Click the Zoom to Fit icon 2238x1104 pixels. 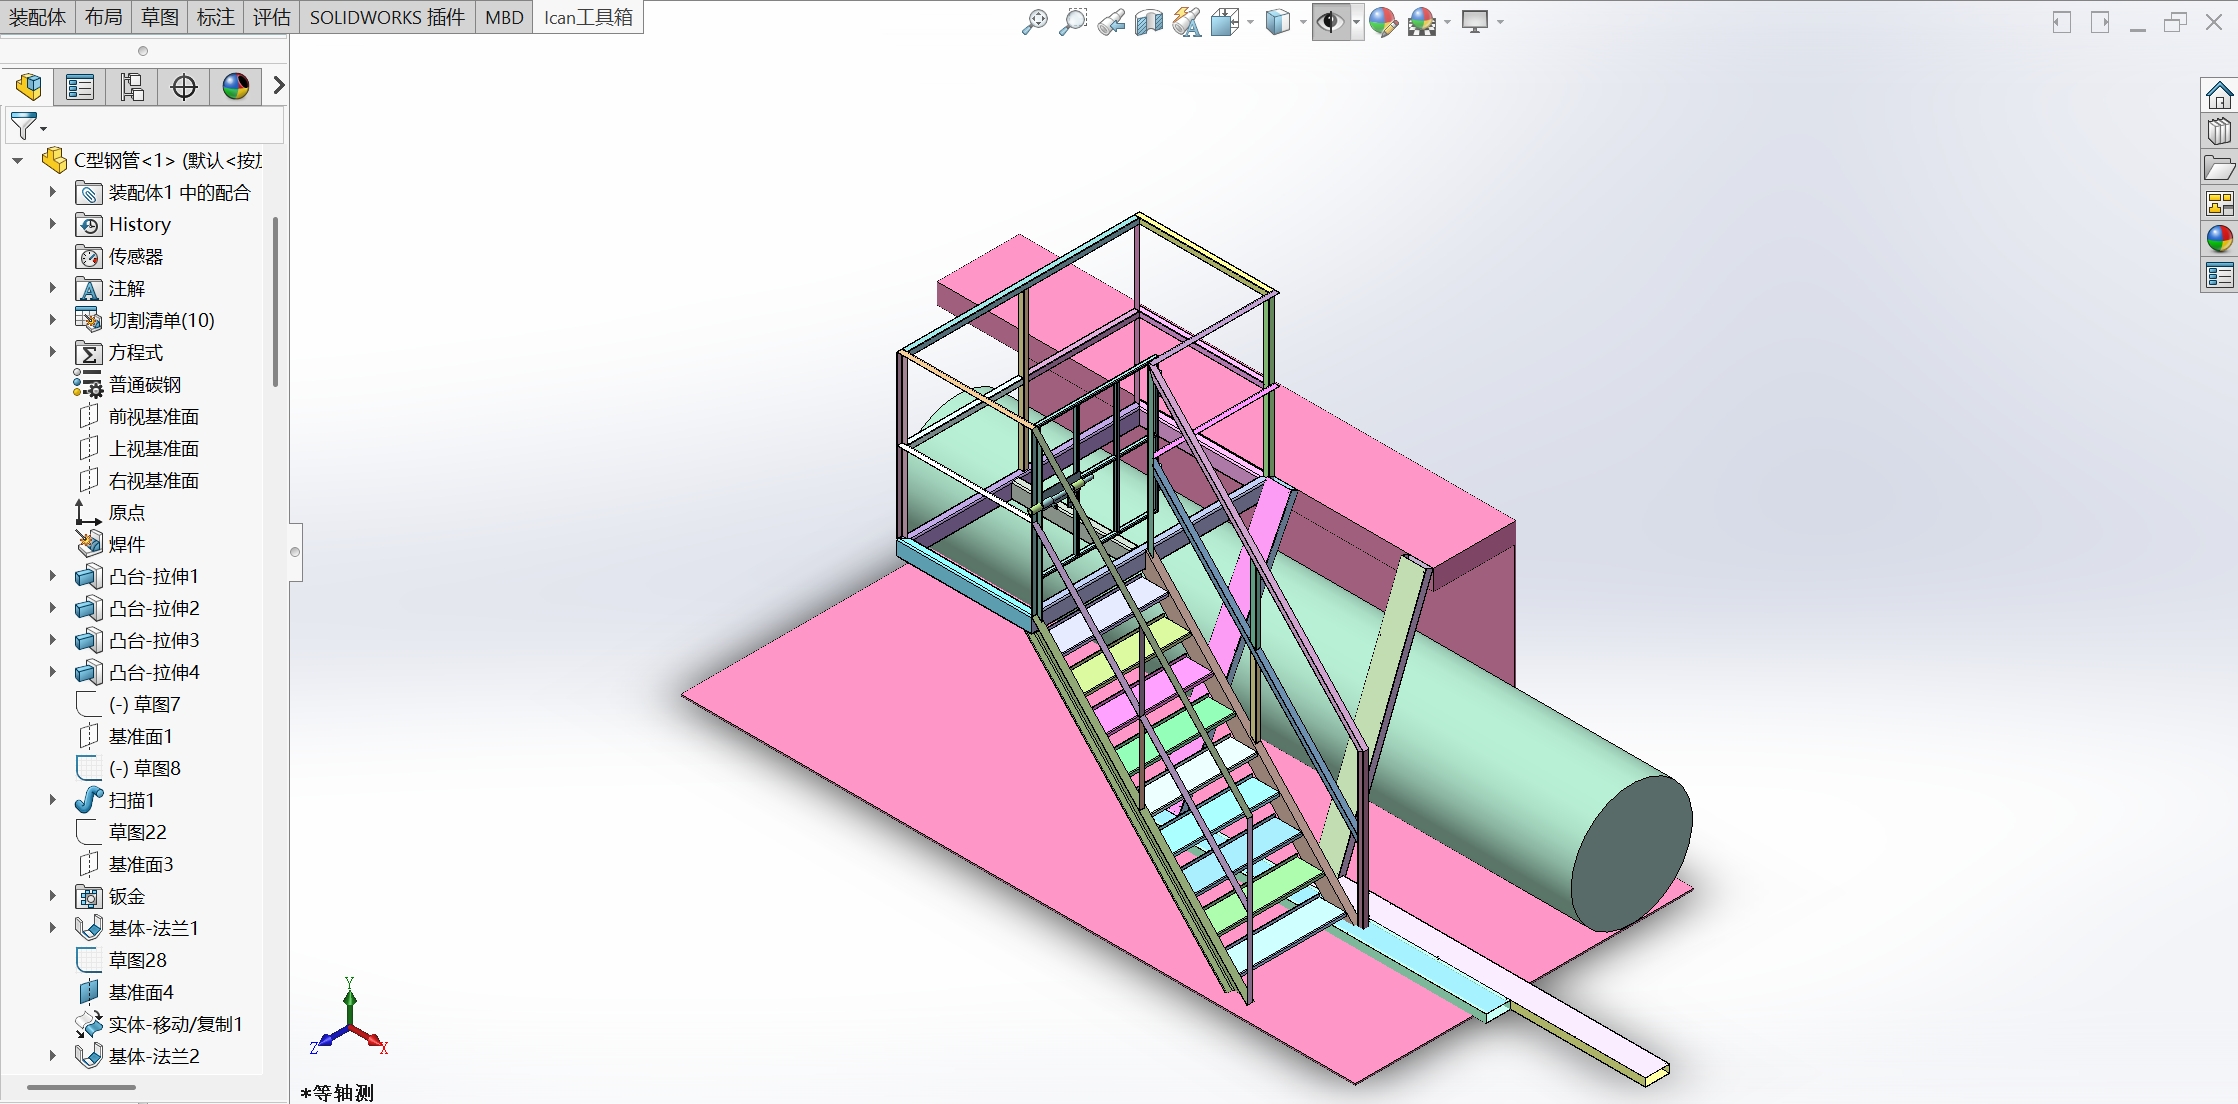(1034, 21)
